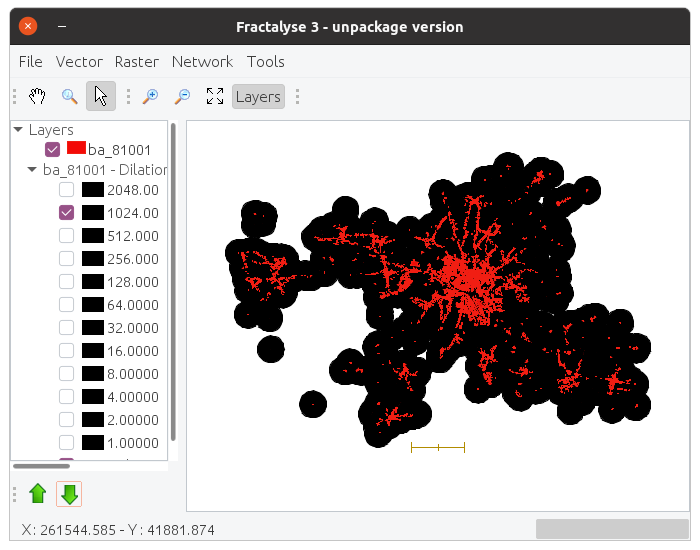Collapse the ba_81001 - Dilation group
This screenshot has width=700, height=550.
(x=32, y=170)
